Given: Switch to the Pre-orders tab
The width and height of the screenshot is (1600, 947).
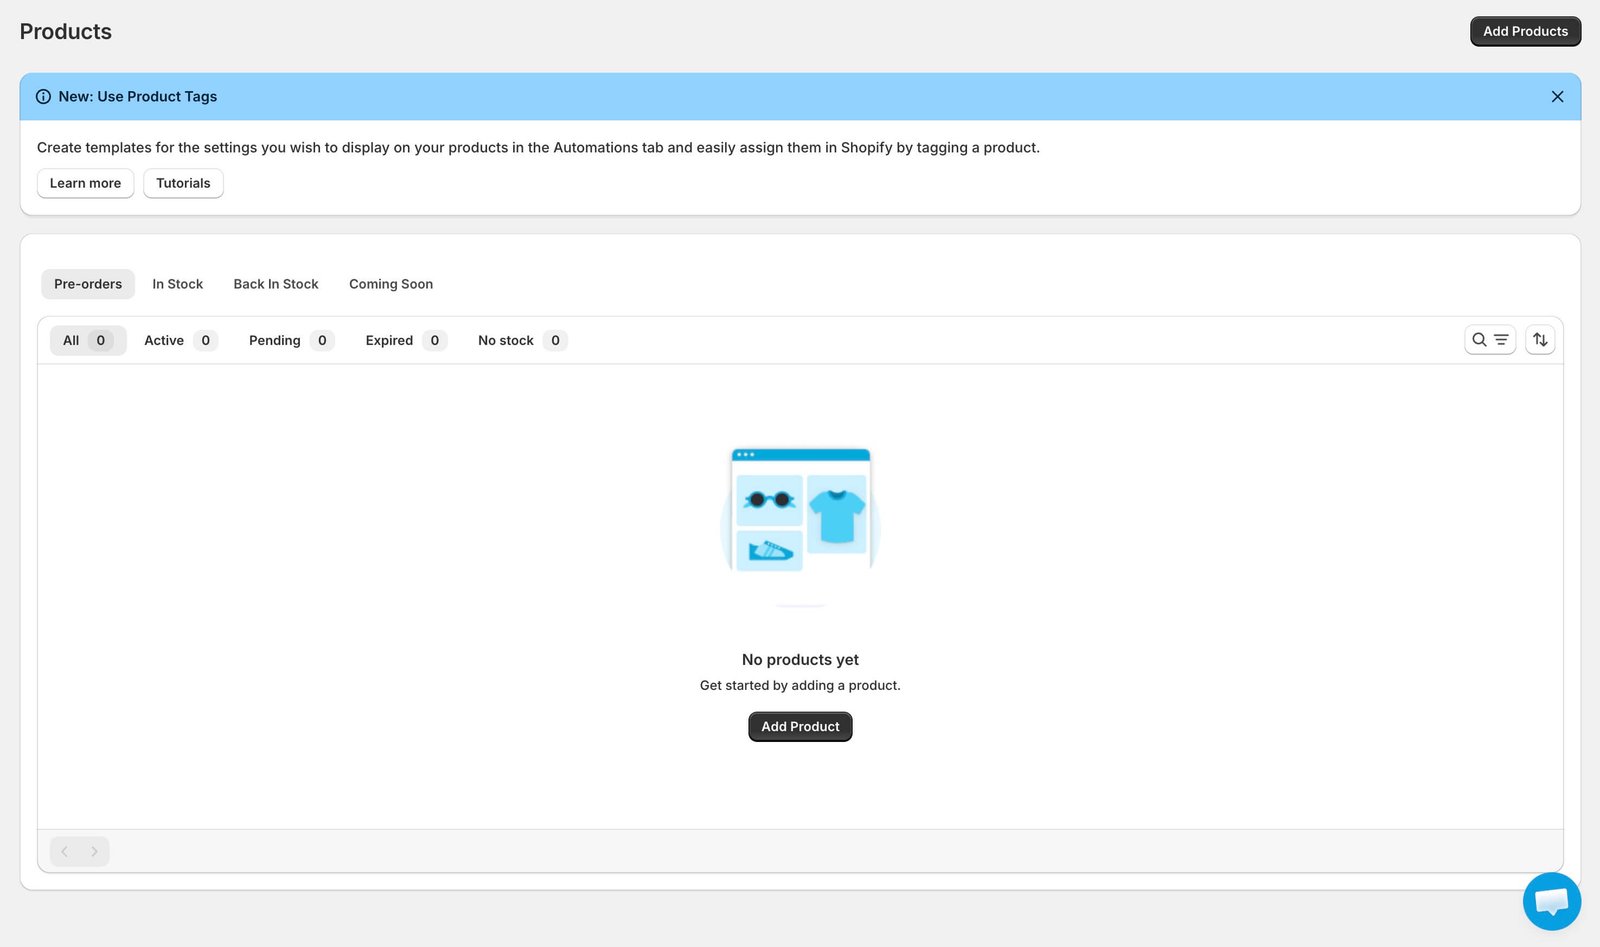Looking at the screenshot, I should coord(88,284).
